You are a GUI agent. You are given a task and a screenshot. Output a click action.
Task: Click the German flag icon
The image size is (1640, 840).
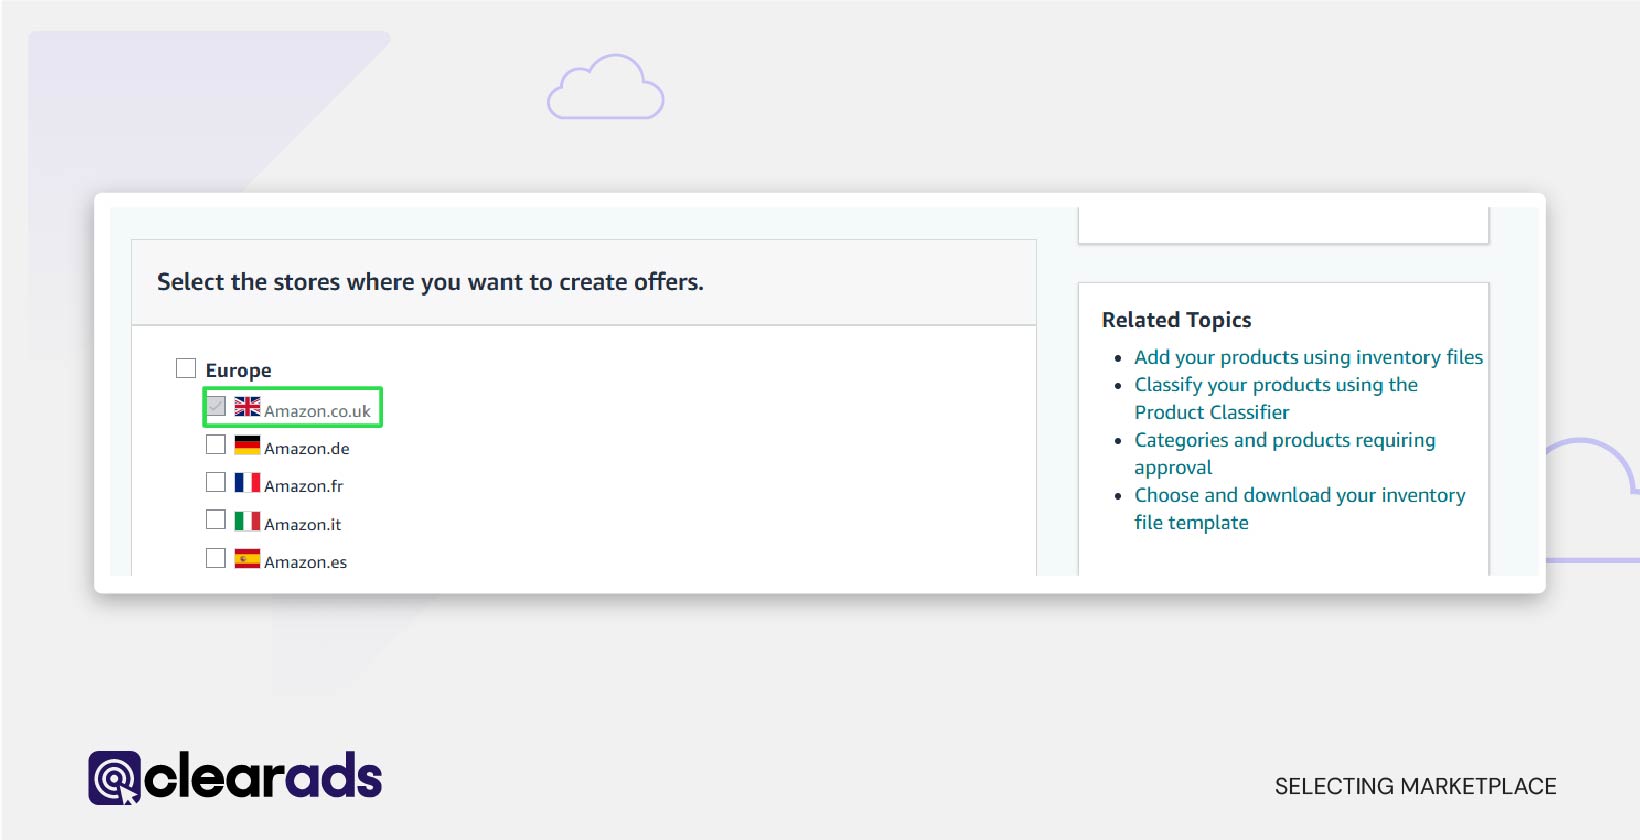tap(247, 445)
